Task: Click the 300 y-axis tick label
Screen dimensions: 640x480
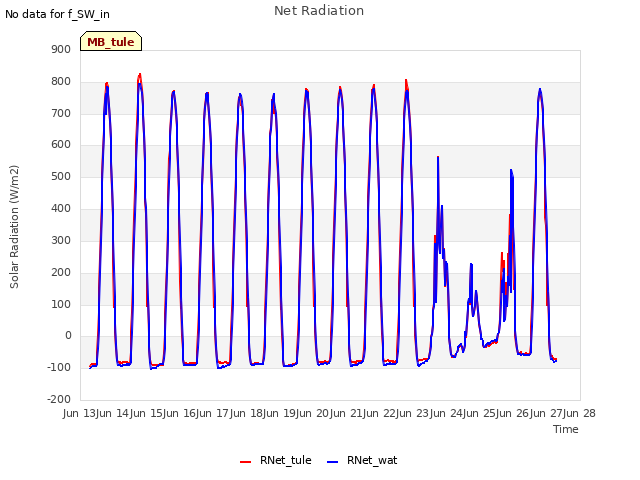Action: click(x=61, y=240)
